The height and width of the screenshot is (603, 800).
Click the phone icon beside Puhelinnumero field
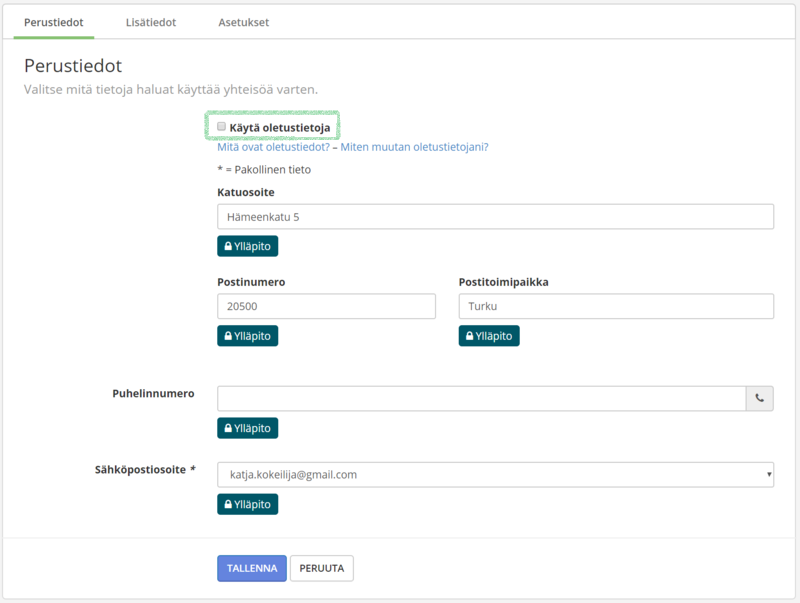click(760, 399)
